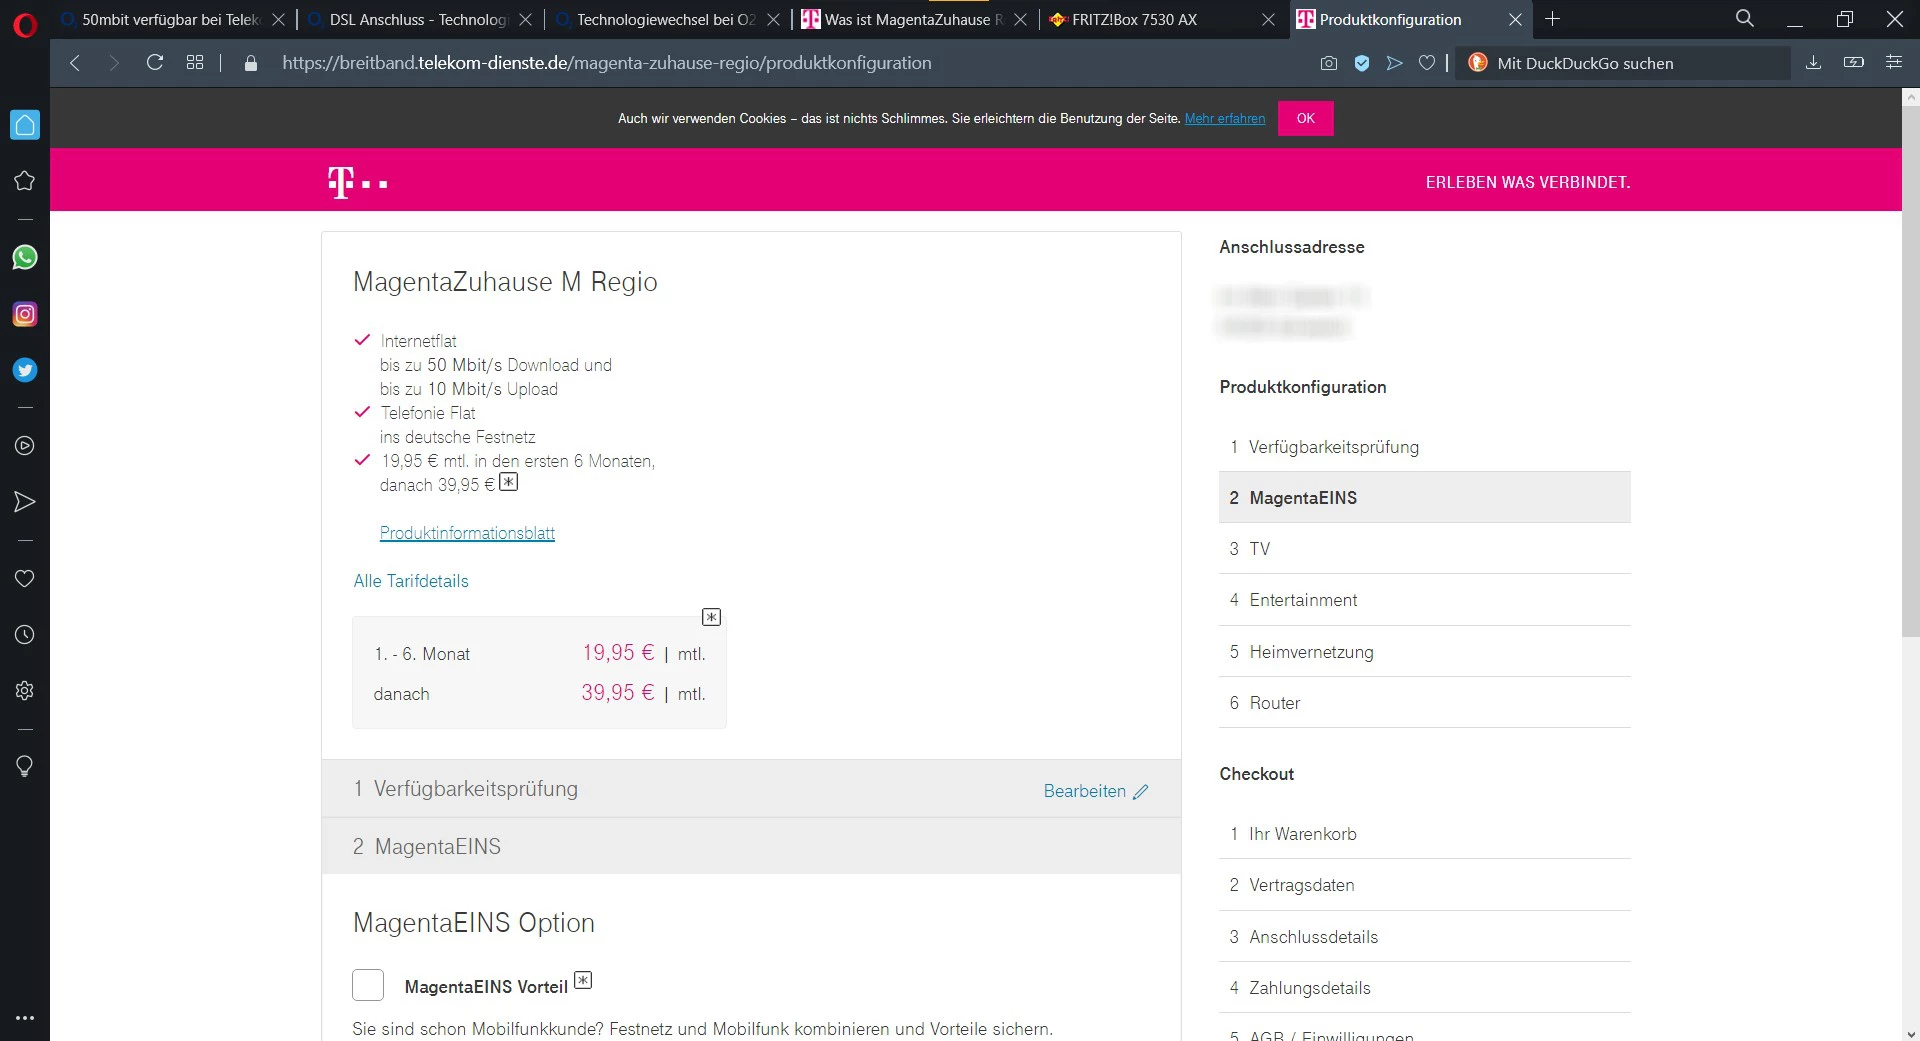Accept cookies with the OK button
This screenshot has height=1041, width=1920.
point(1305,118)
